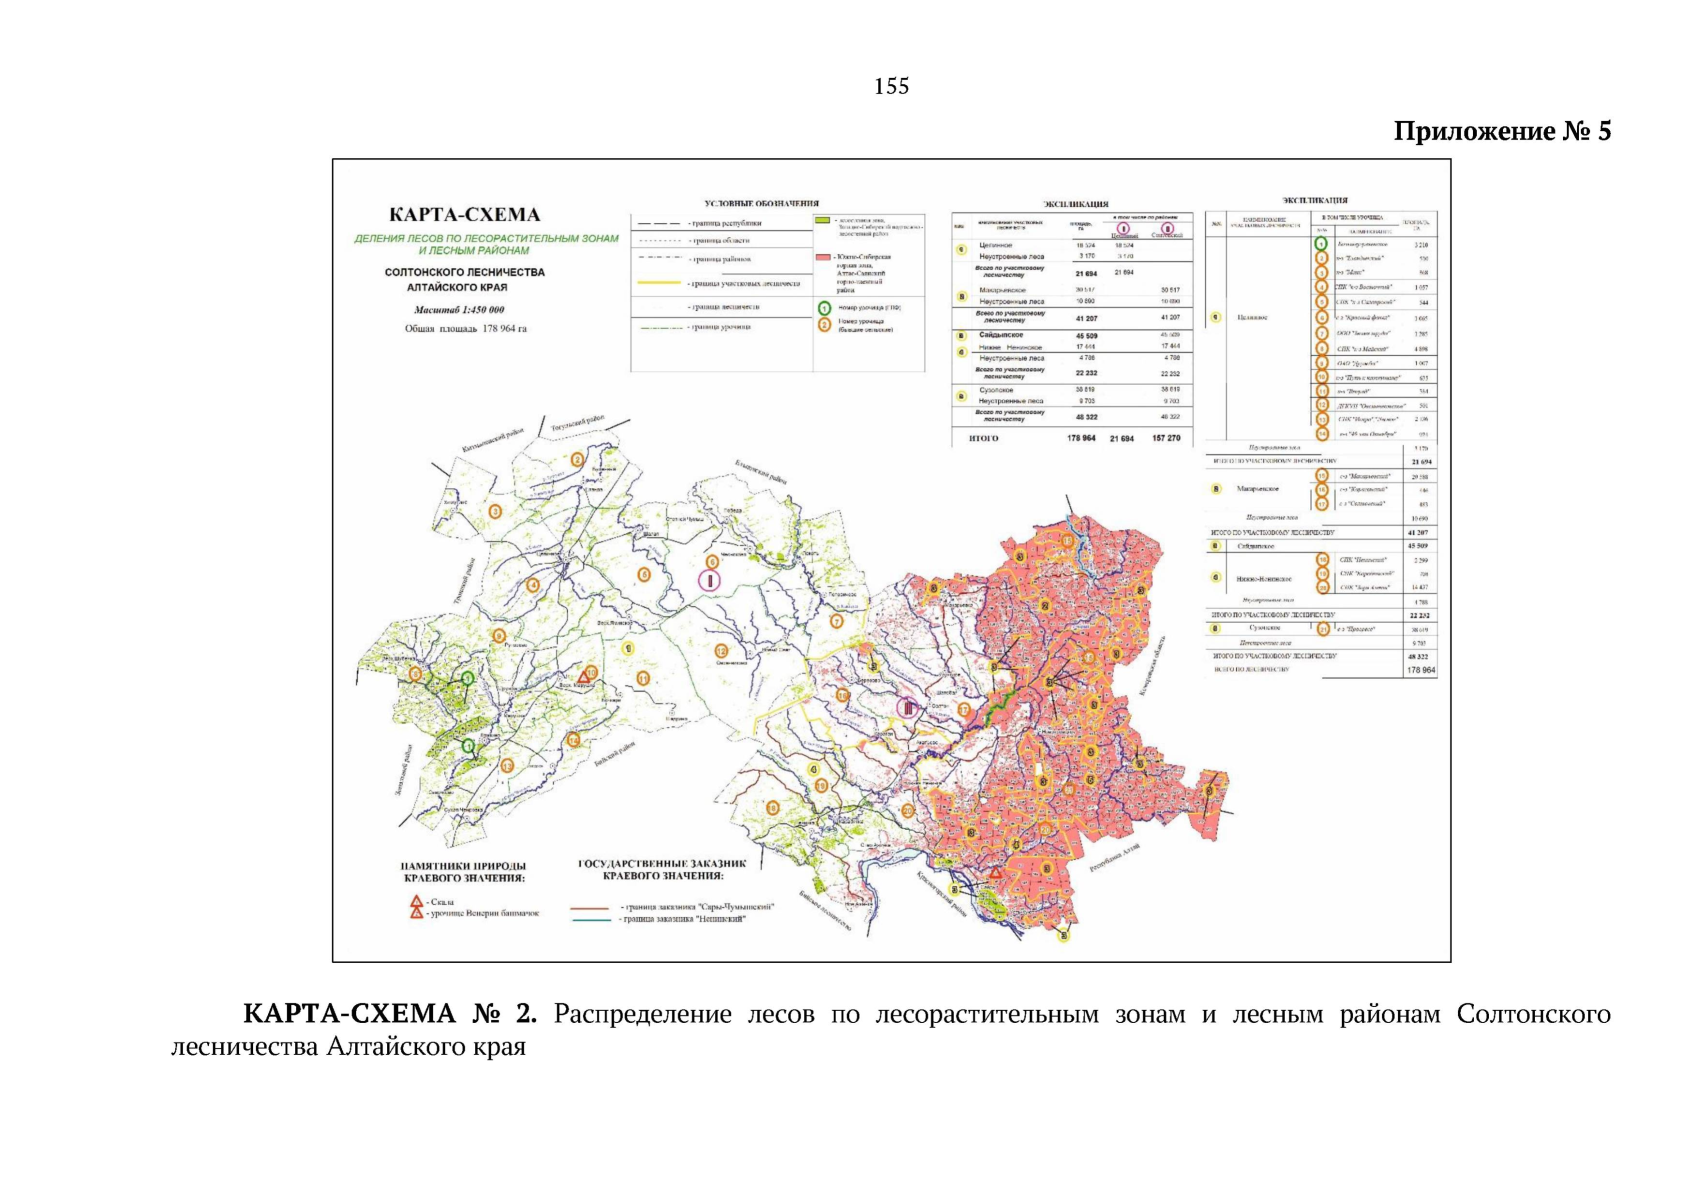Click orange circle 7 on the map

click(x=837, y=621)
